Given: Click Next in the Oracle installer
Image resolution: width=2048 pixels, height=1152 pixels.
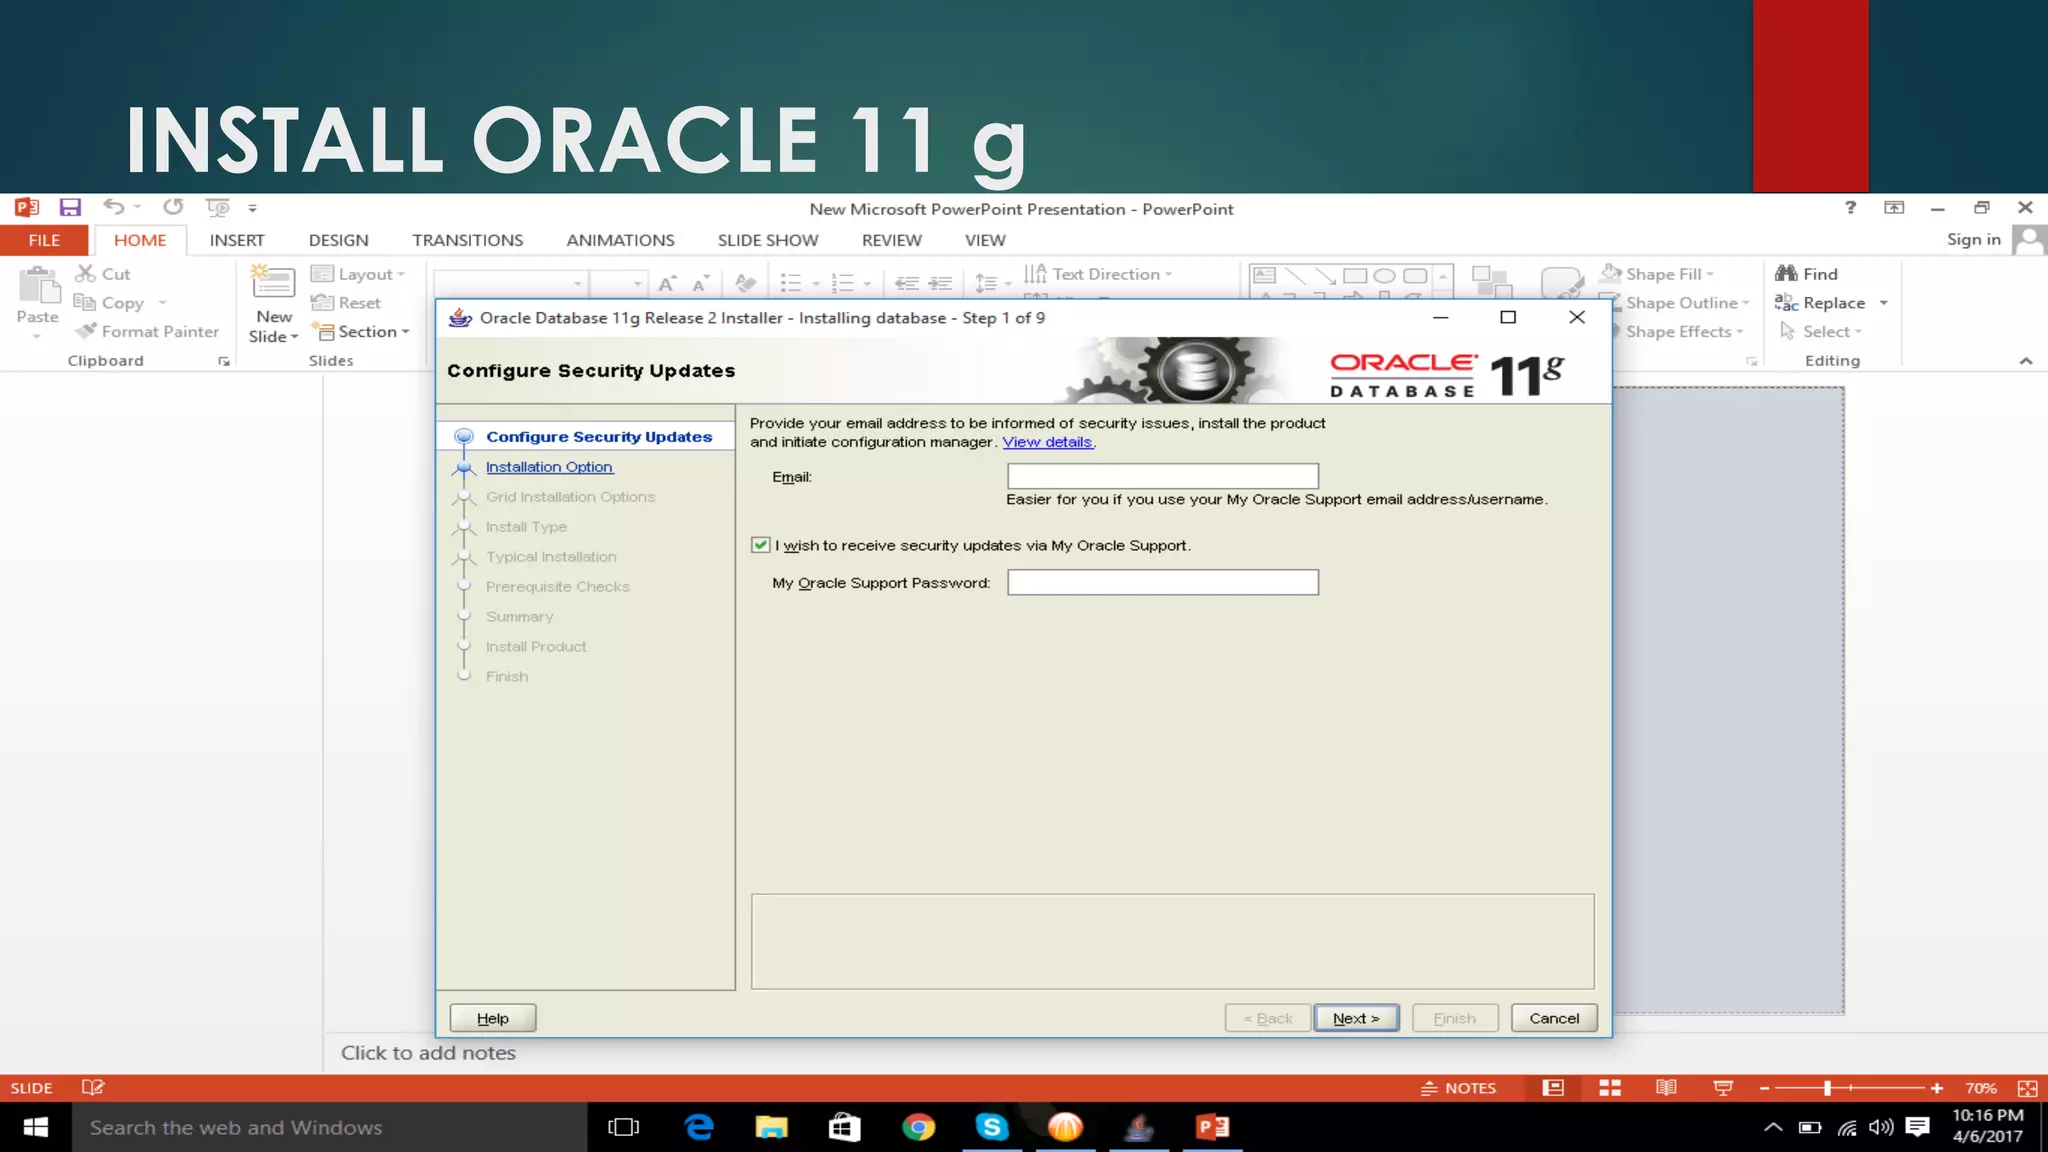Looking at the screenshot, I should coord(1356,1018).
